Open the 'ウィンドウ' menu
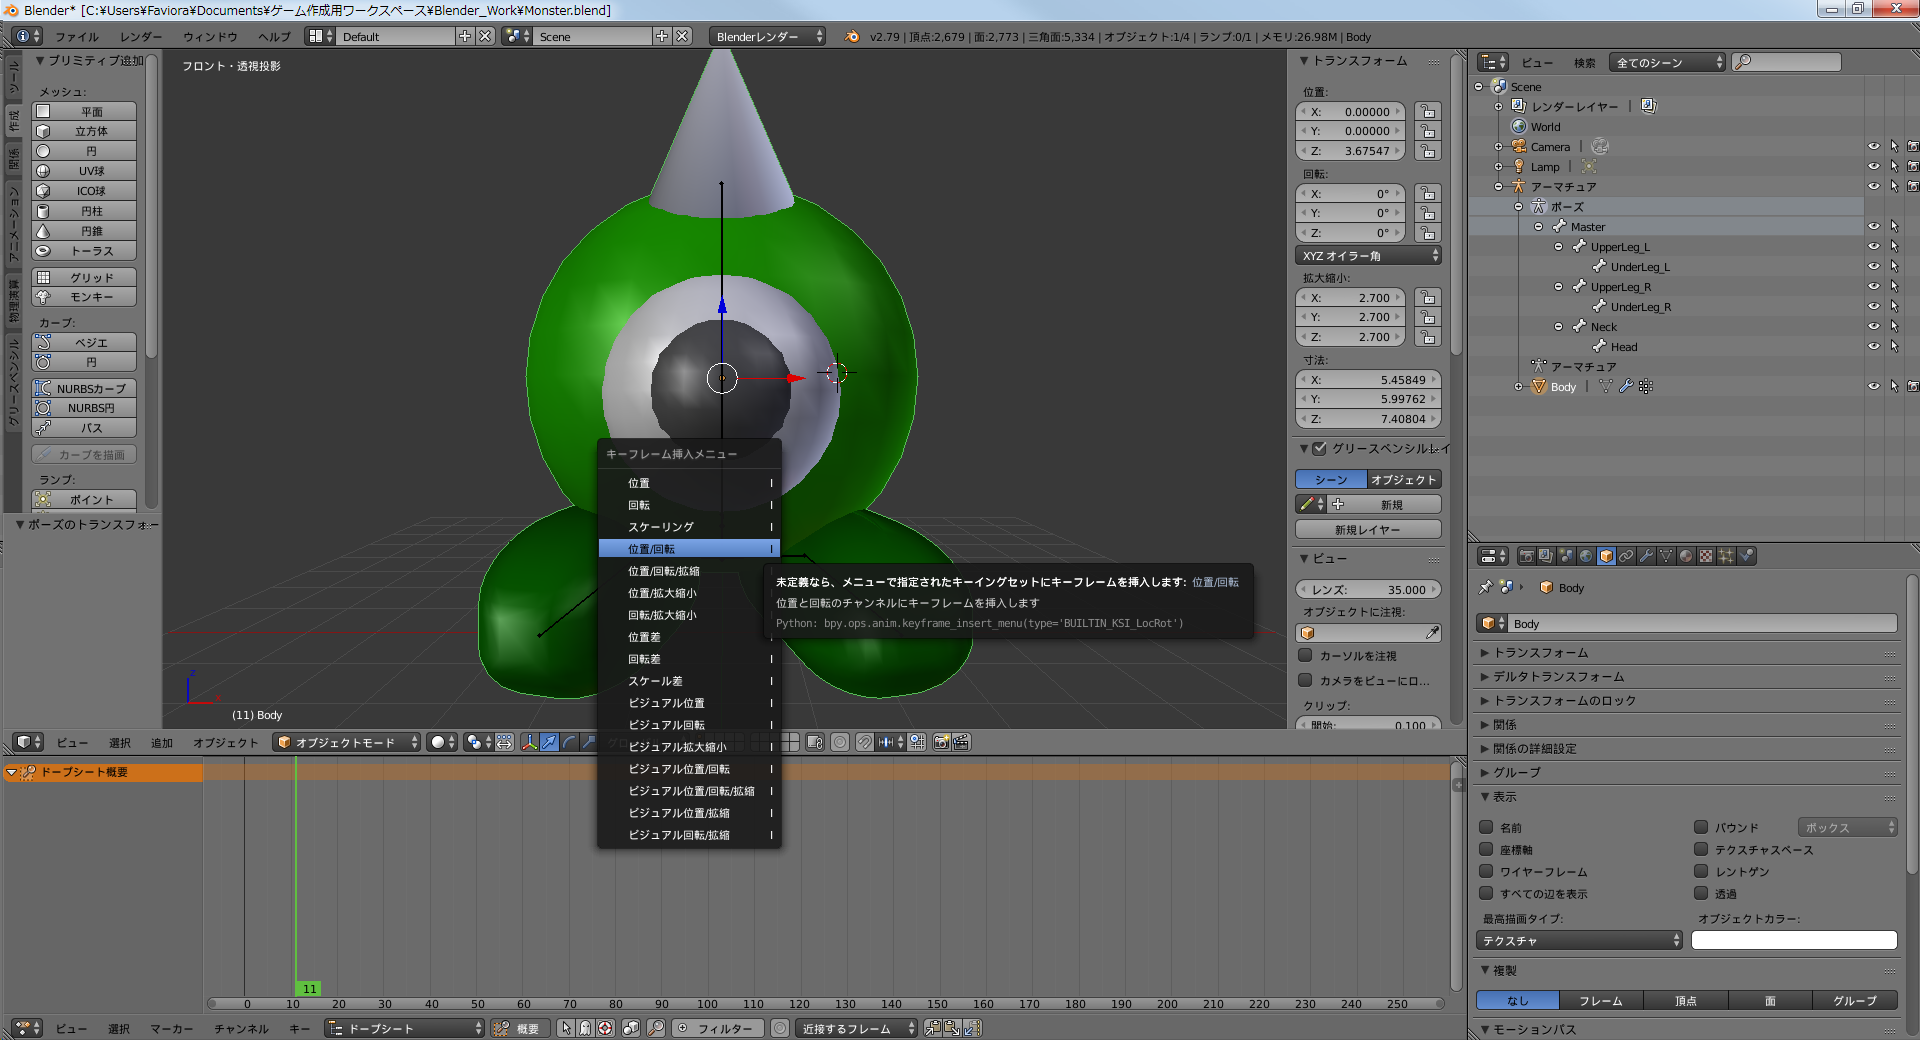The image size is (1920, 1040). click(210, 37)
